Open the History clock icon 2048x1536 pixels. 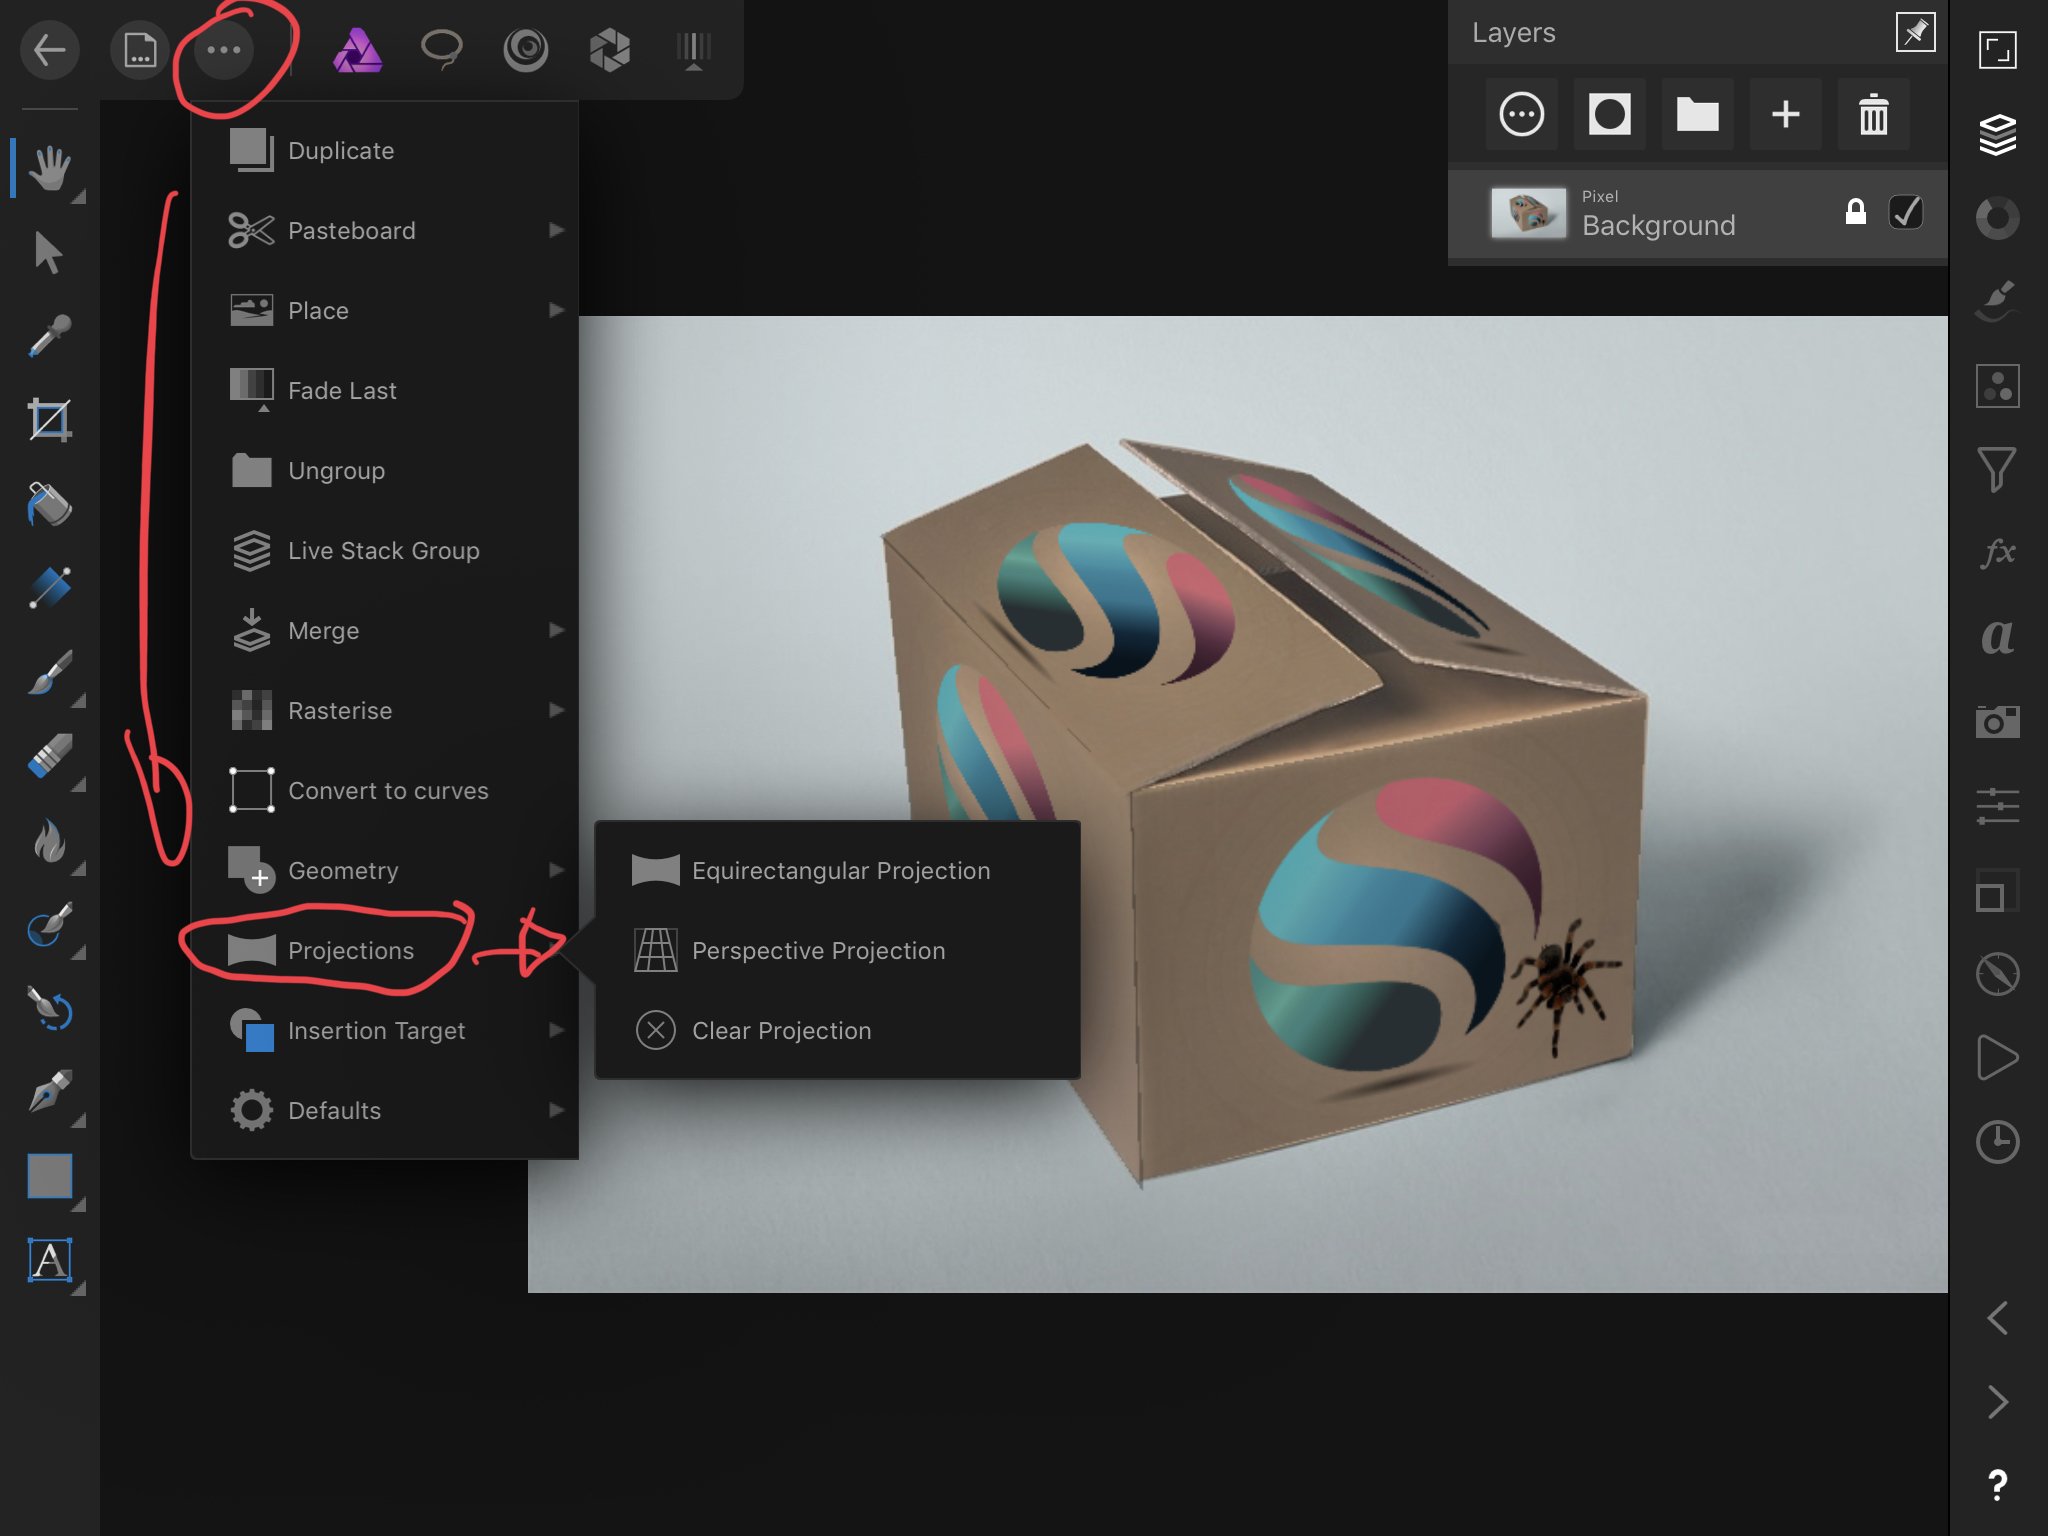1998,1142
